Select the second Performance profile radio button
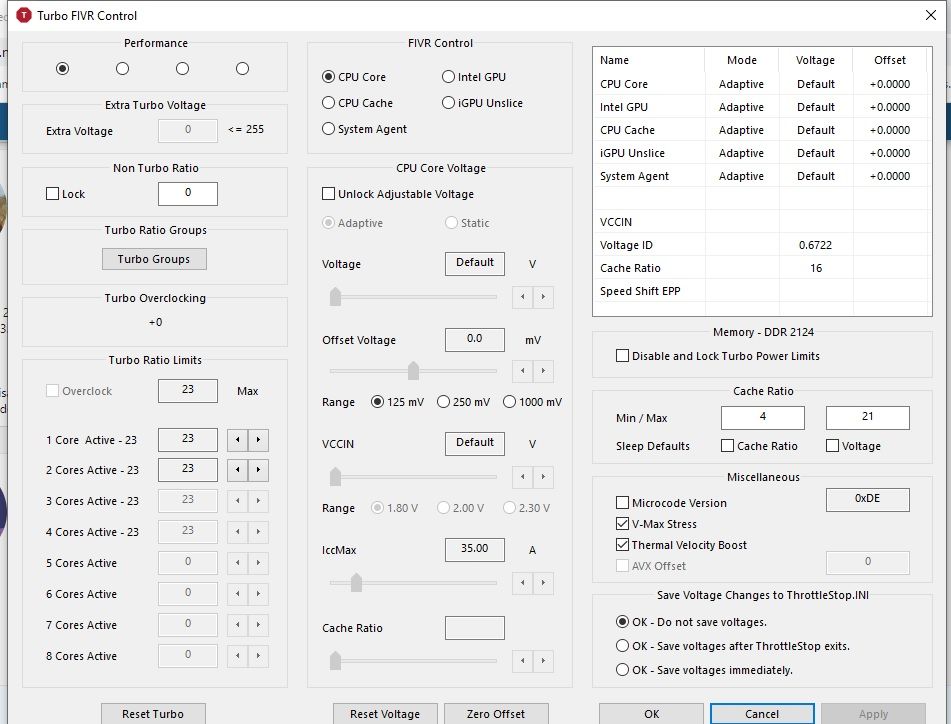951x724 pixels. pos(123,69)
